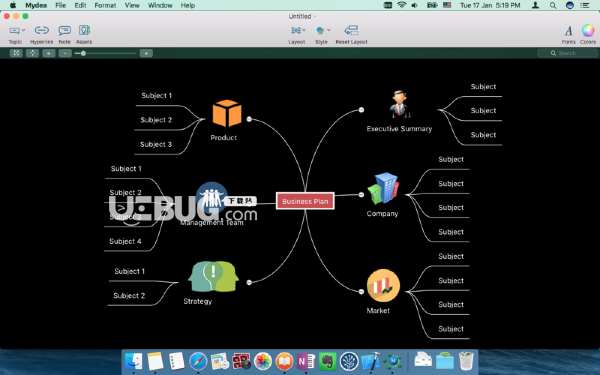Image resolution: width=600 pixels, height=375 pixels.
Task: Select the Strategy heads icon
Action: [x=213, y=277]
